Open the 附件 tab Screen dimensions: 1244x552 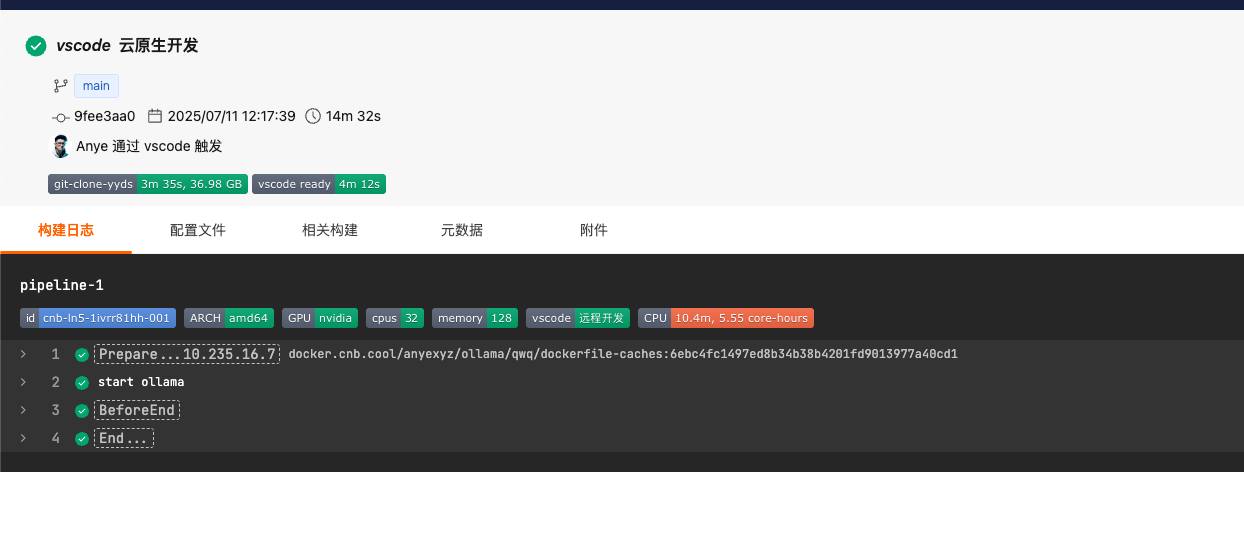click(x=594, y=230)
